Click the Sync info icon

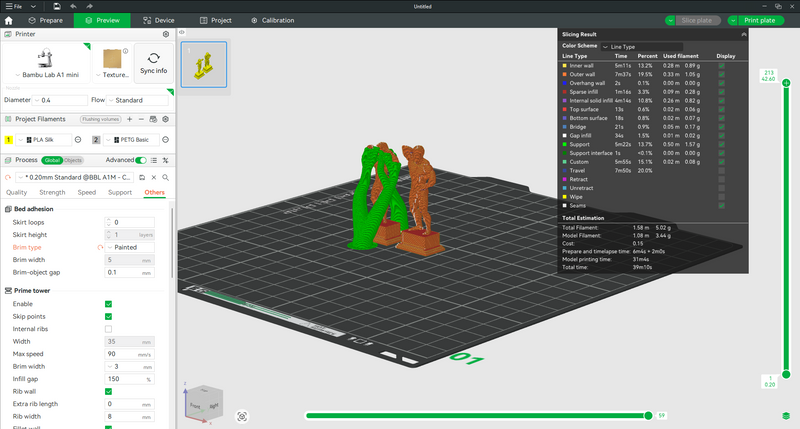154,58
